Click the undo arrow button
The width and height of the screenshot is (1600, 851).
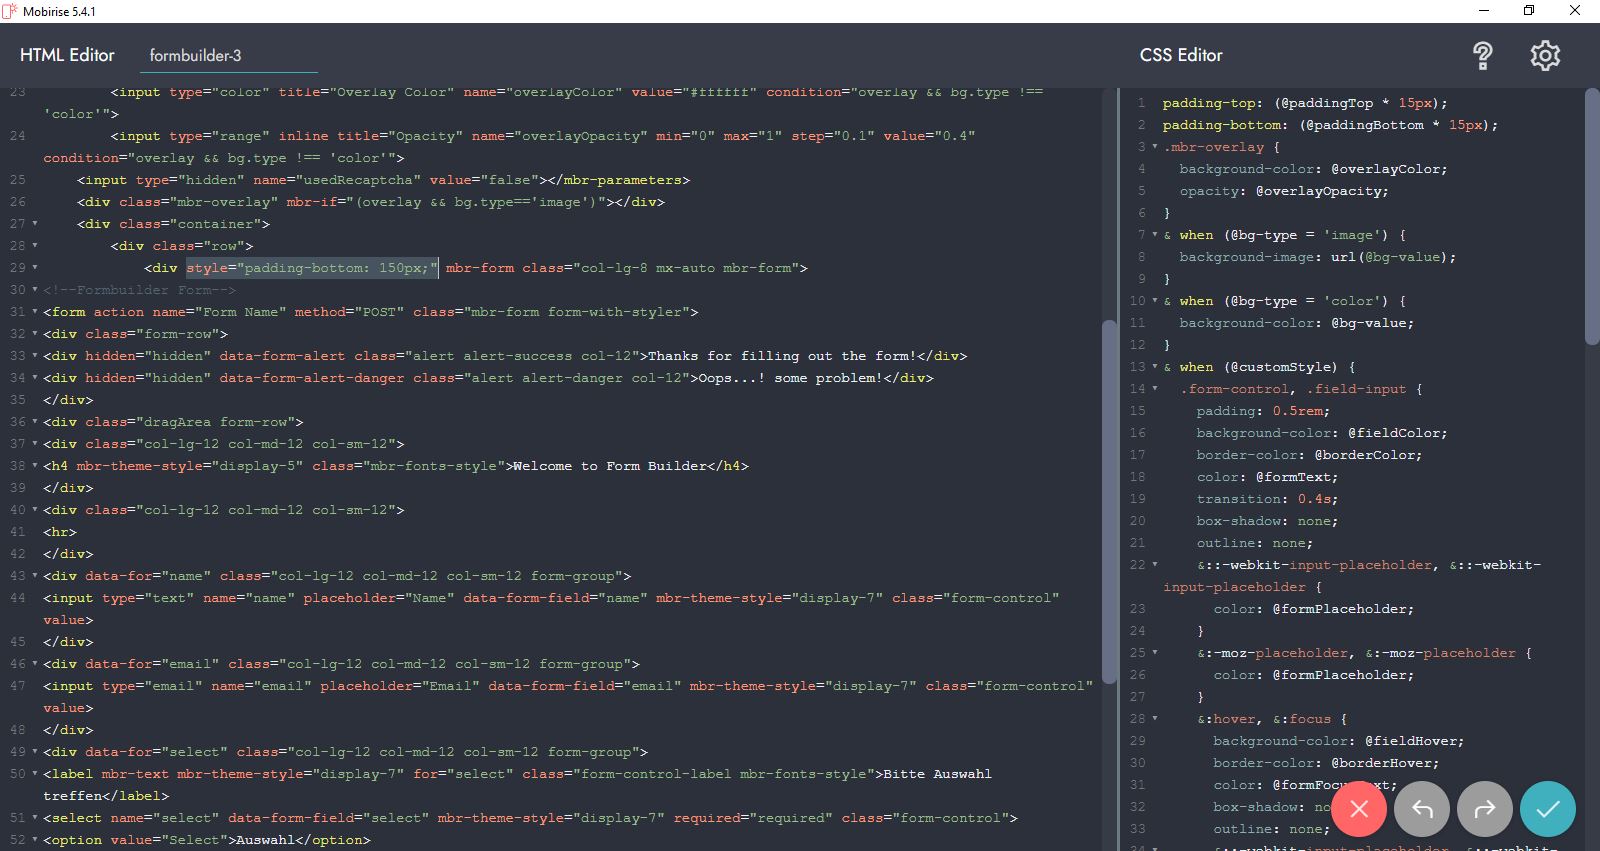click(1422, 809)
